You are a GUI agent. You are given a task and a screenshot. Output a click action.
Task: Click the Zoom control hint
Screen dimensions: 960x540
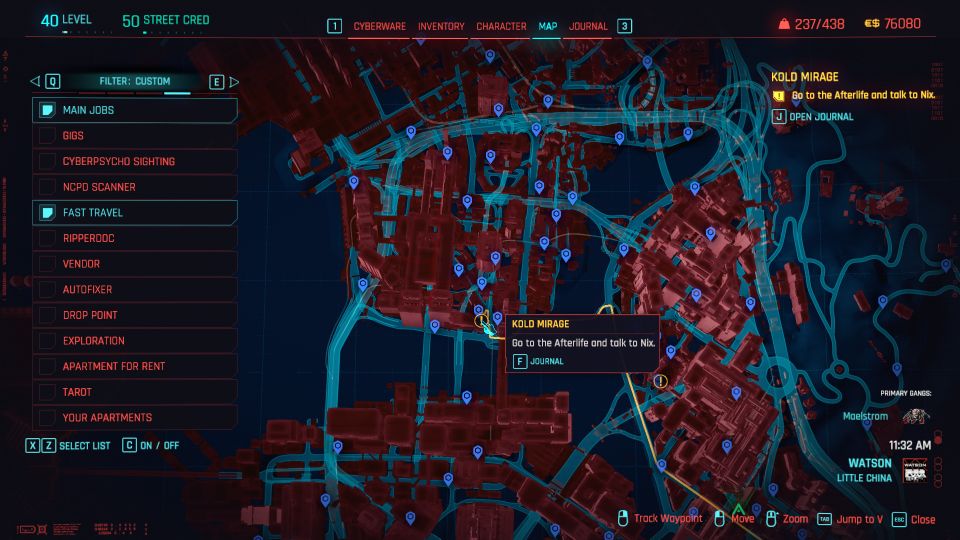[795, 519]
